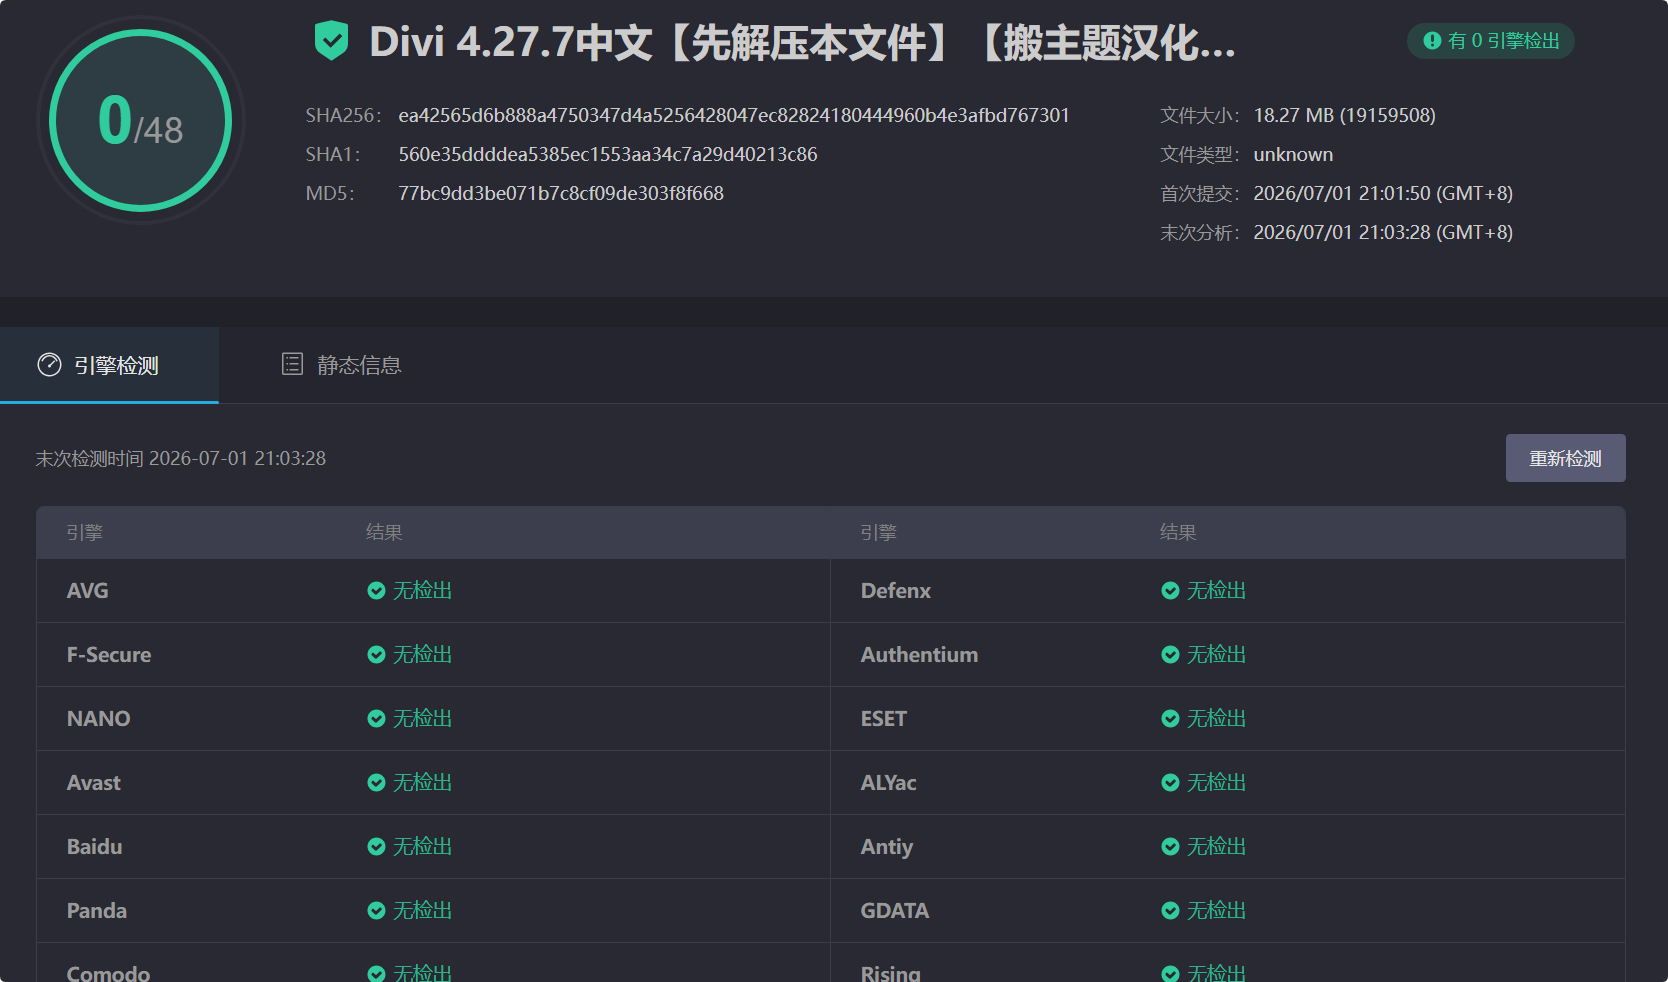1668x982 pixels.
Task: Click the green check icon in the Avast row
Action: 376,783
